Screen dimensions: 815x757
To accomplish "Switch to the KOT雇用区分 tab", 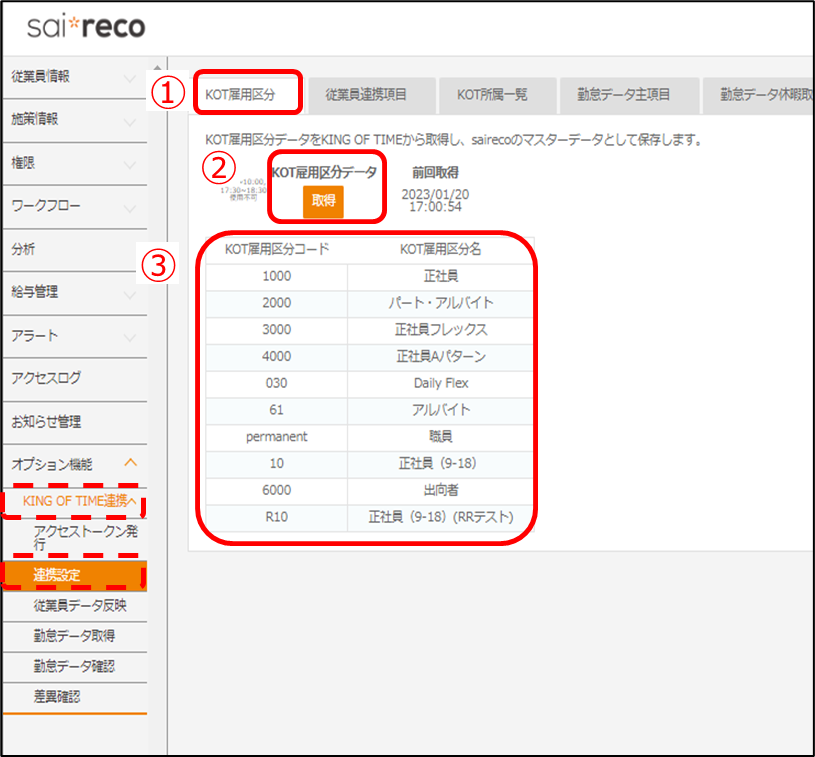I will click(x=247, y=94).
